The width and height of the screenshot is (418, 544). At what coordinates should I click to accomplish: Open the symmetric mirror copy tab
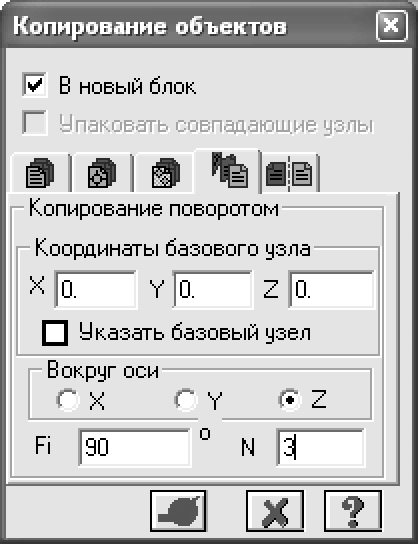[x=290, y=173]
